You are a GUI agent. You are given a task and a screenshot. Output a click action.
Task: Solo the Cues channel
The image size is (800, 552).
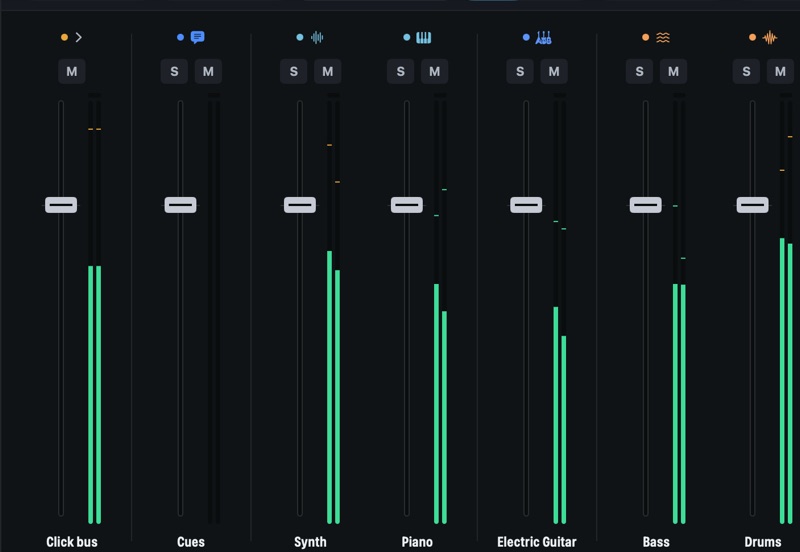click(174, 71)
